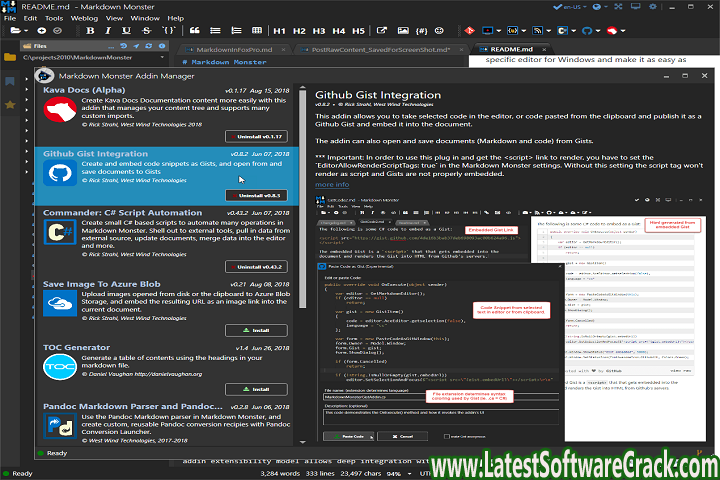This screenshot has width=720, height=480.
Task: Apply underline formatting
Action: 126,31
